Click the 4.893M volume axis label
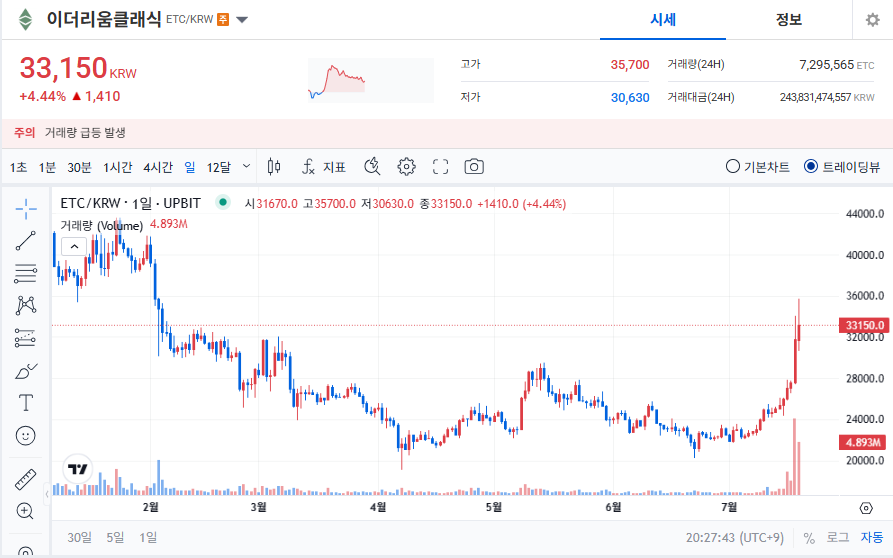The image size is (893, 558). click(862, 442)
